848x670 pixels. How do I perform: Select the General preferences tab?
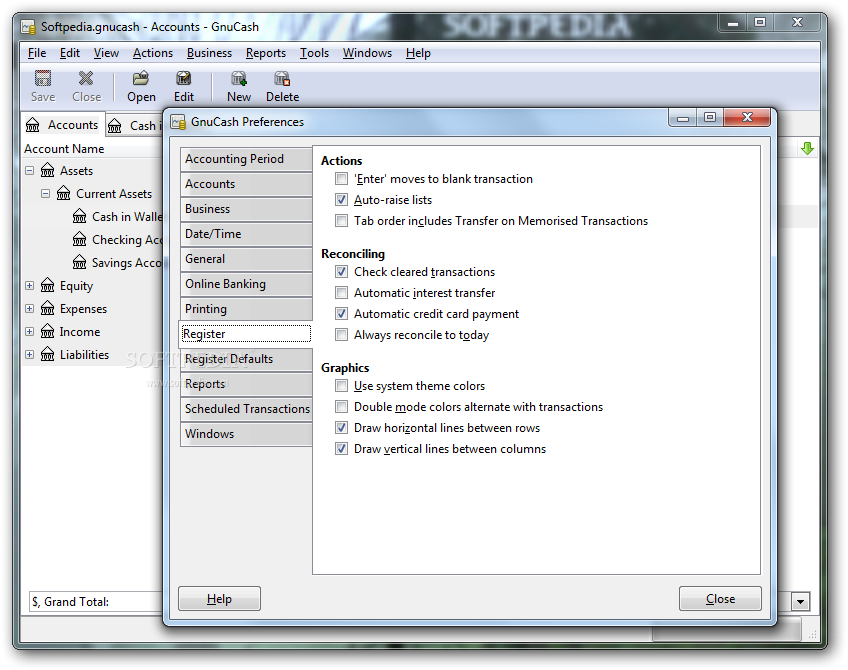(246, 259)
